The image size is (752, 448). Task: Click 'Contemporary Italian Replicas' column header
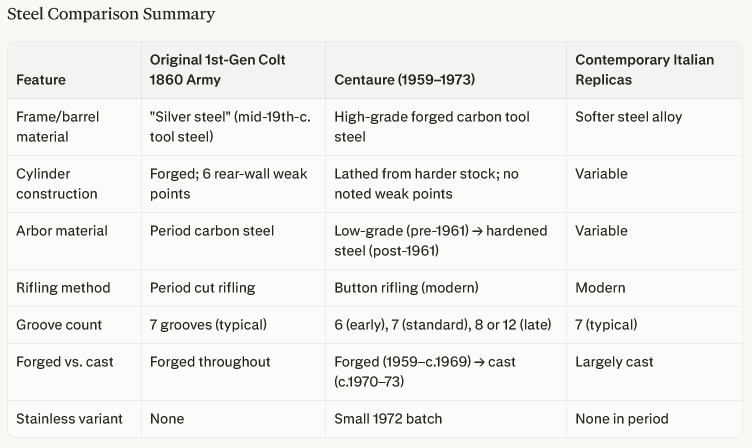point(645,70)
